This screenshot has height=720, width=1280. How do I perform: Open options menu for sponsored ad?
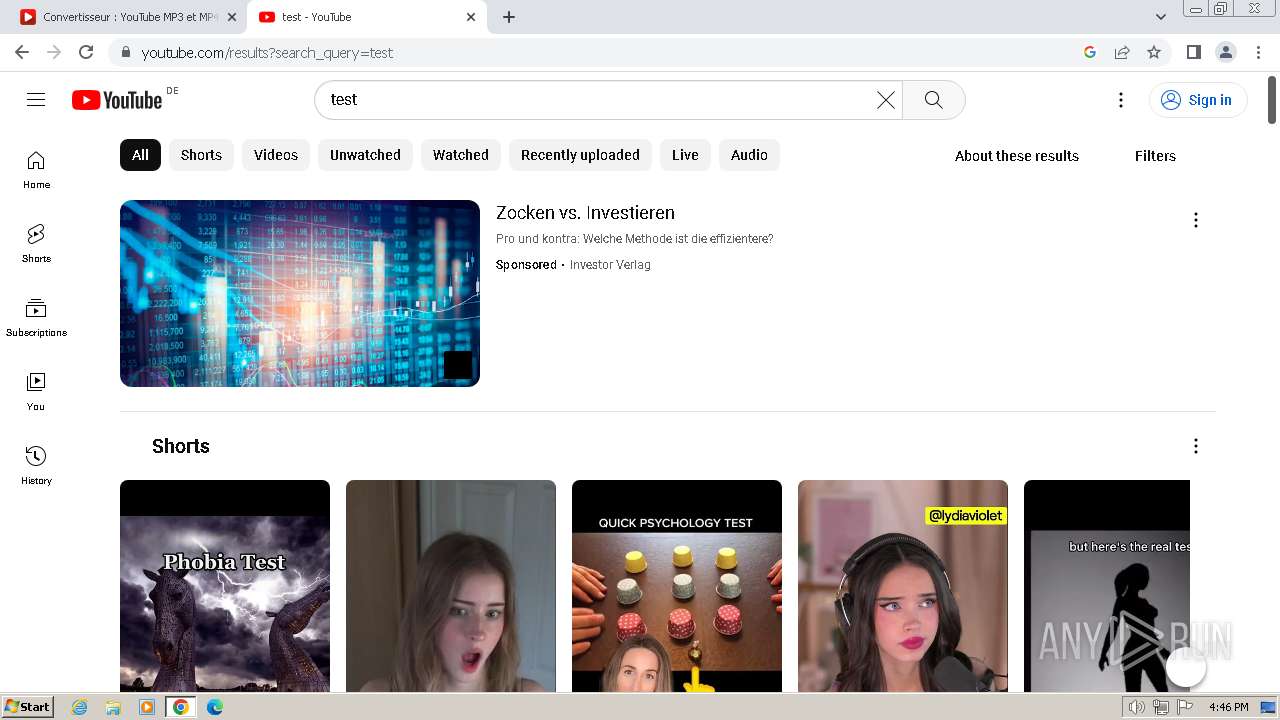(1195, 220)
